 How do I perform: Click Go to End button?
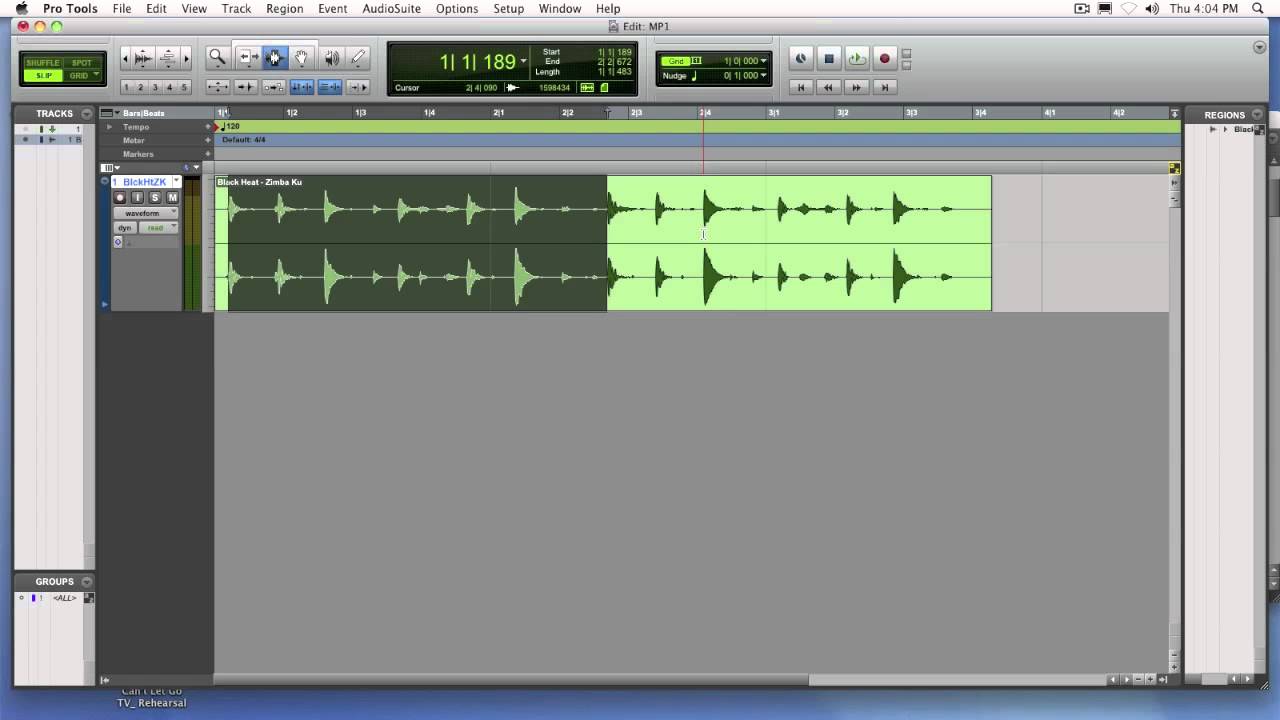pos(885,88)
